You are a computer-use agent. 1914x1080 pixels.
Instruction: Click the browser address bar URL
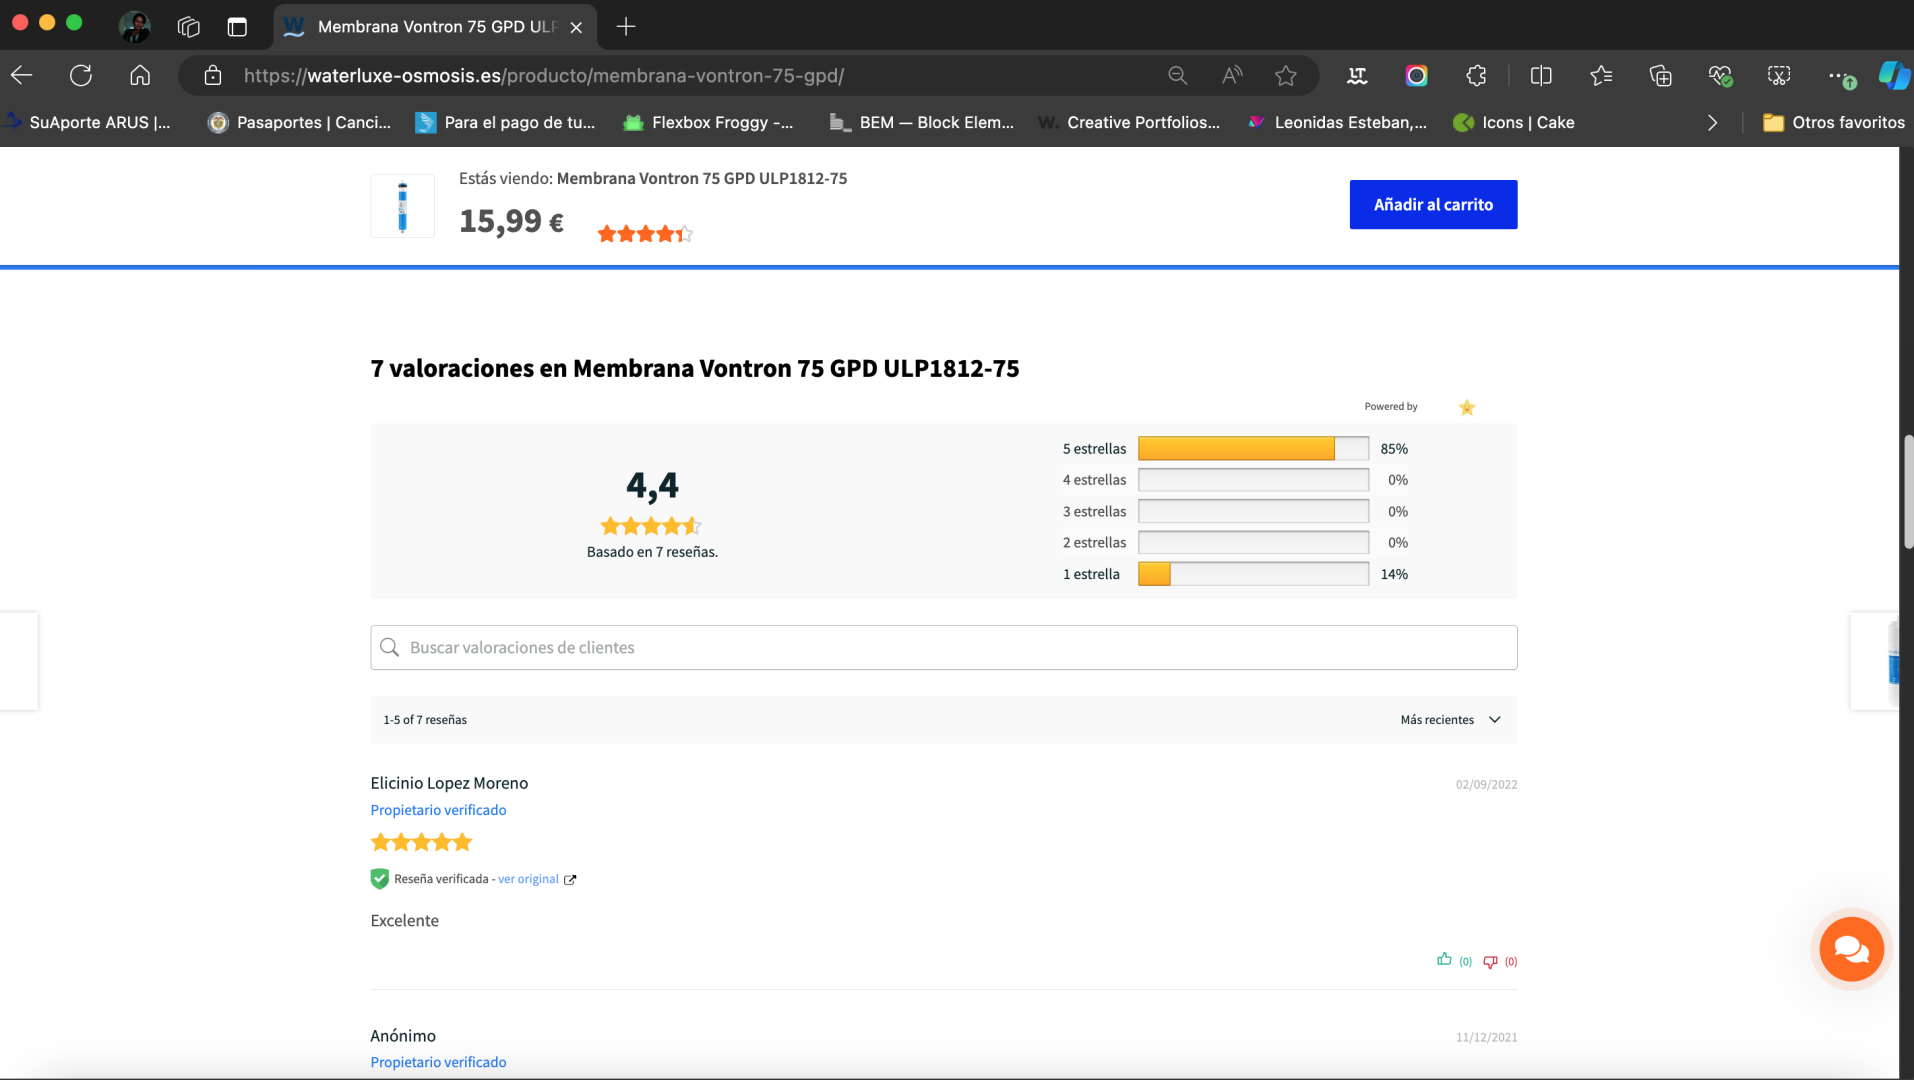tap(544, 75)
